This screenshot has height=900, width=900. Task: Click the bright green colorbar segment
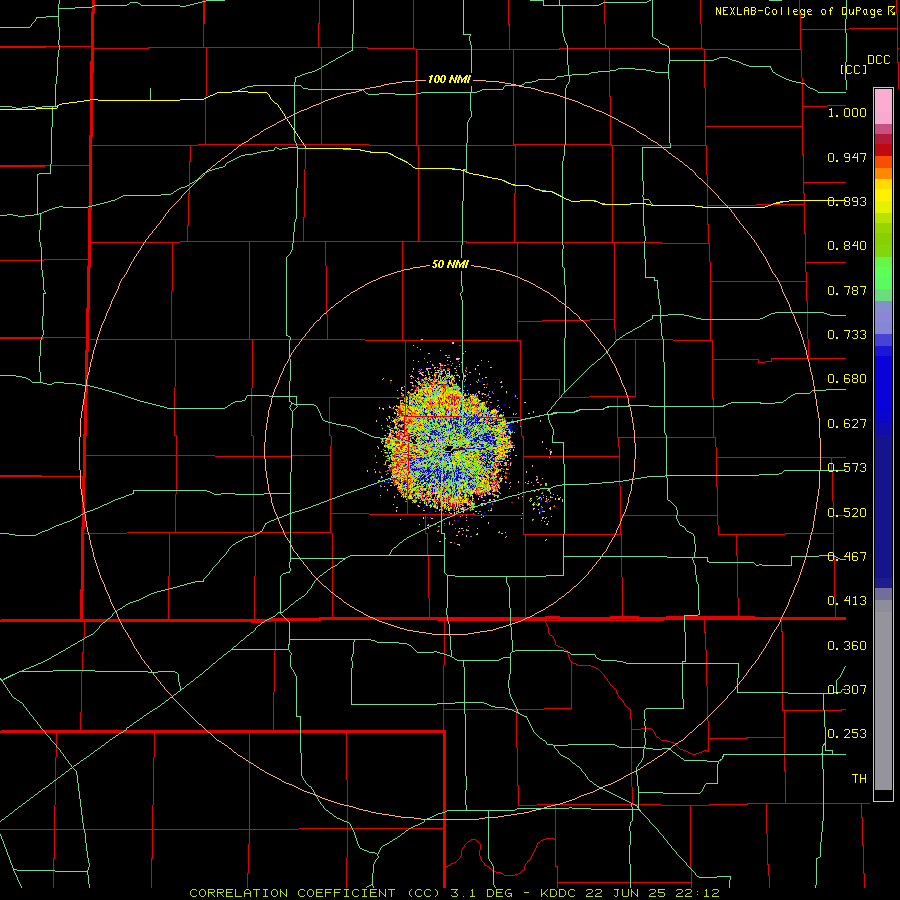point(883,273)
